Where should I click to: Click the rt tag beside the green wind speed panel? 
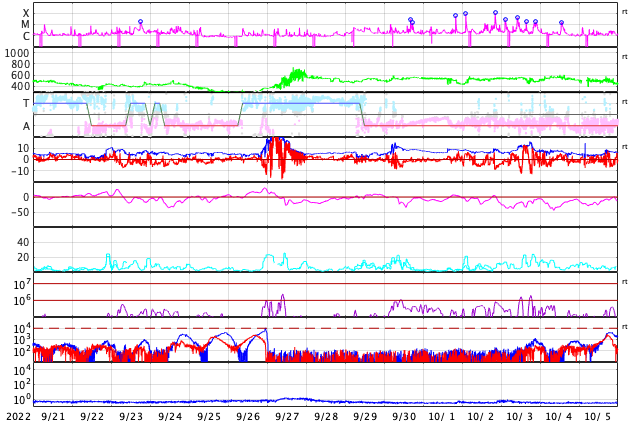click(x=624, y=57)
